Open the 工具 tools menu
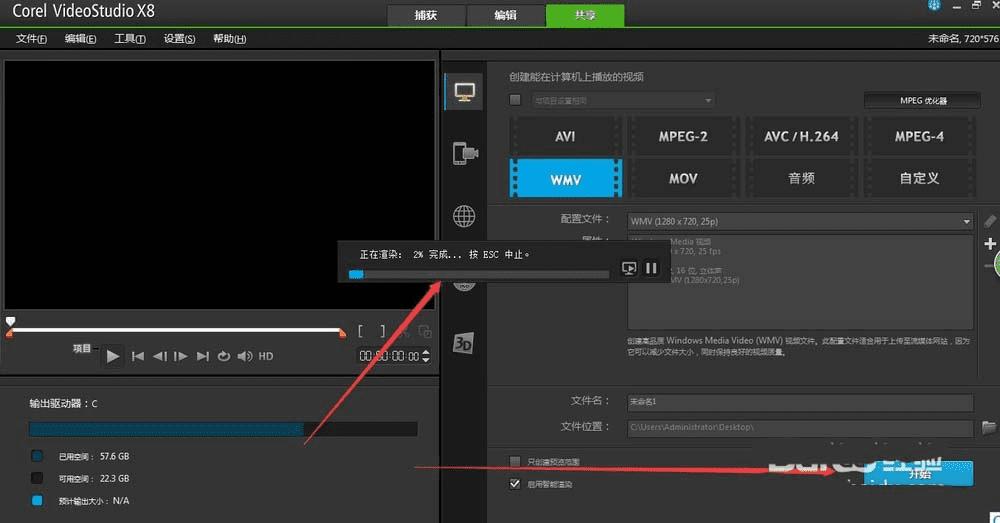1000x523 pixels. tap(129, 39)
